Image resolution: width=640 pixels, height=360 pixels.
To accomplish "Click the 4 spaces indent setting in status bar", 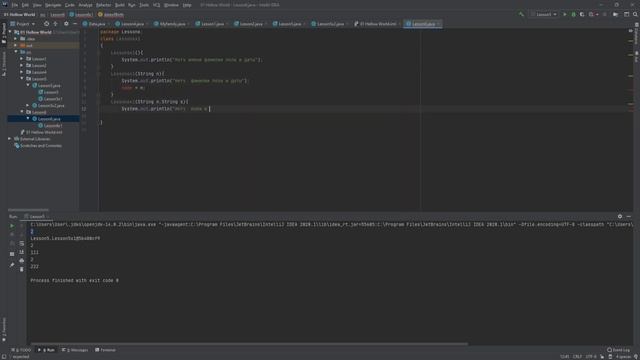I will tap(623, 356).
